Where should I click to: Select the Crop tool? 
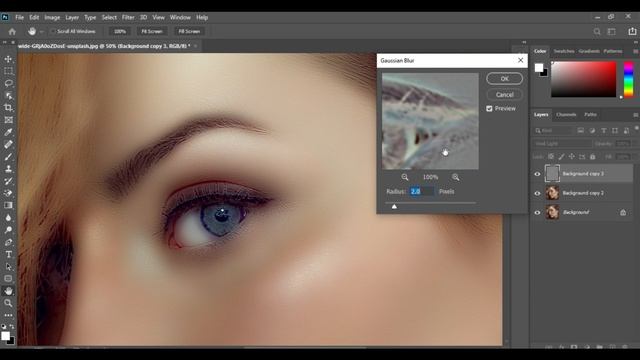pos(8,108)
